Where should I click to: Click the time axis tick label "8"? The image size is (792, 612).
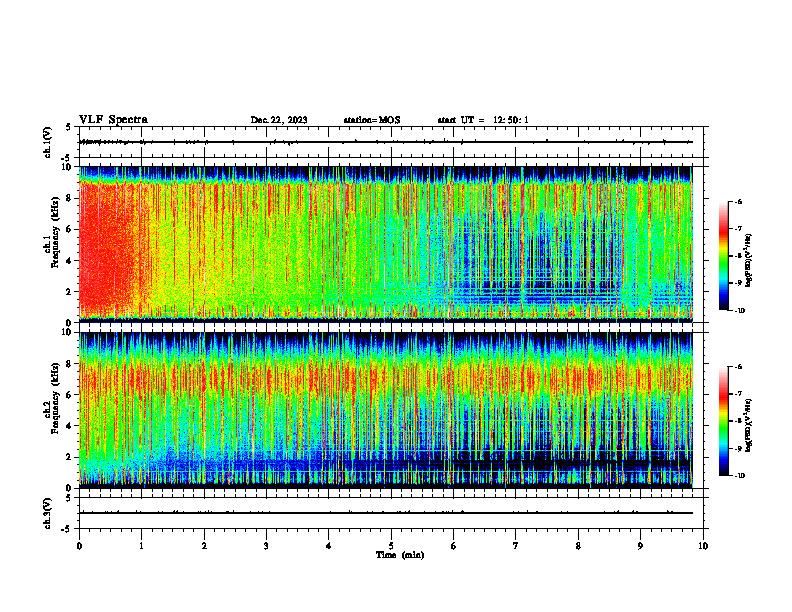click(578, 546)
